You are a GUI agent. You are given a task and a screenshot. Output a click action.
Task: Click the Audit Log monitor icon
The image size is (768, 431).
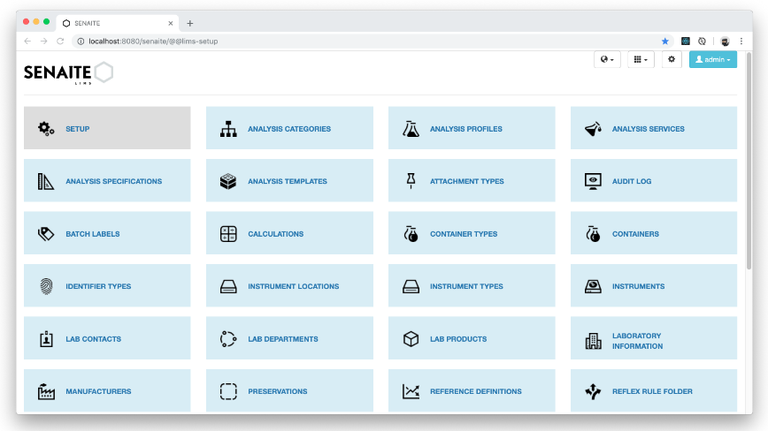(x=593, y=181)
